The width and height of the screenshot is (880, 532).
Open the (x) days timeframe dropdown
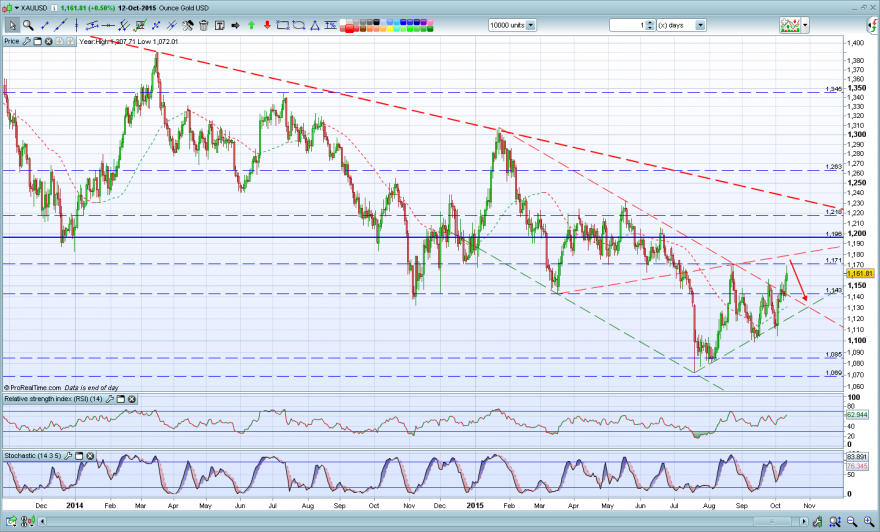[x=700, y=25]
